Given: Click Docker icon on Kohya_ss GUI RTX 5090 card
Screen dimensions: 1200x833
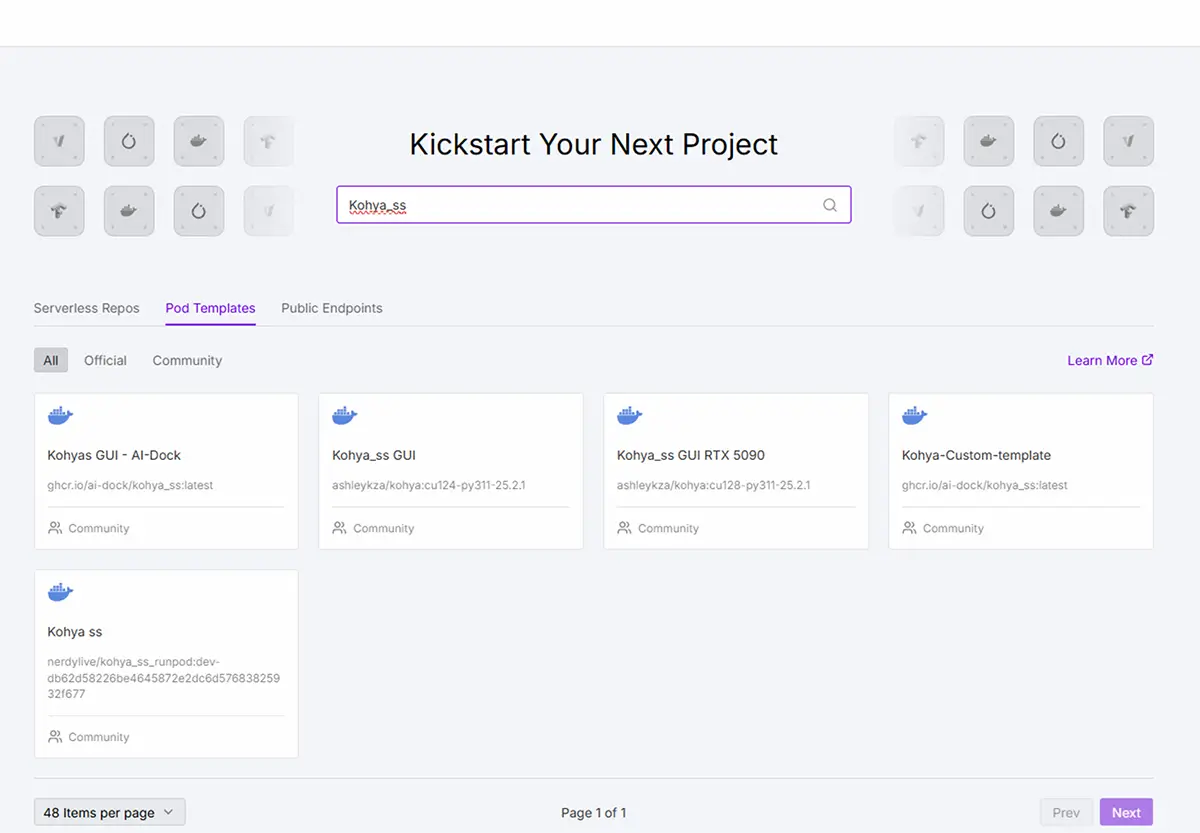Looking at the screenshot, I should 630,415.
